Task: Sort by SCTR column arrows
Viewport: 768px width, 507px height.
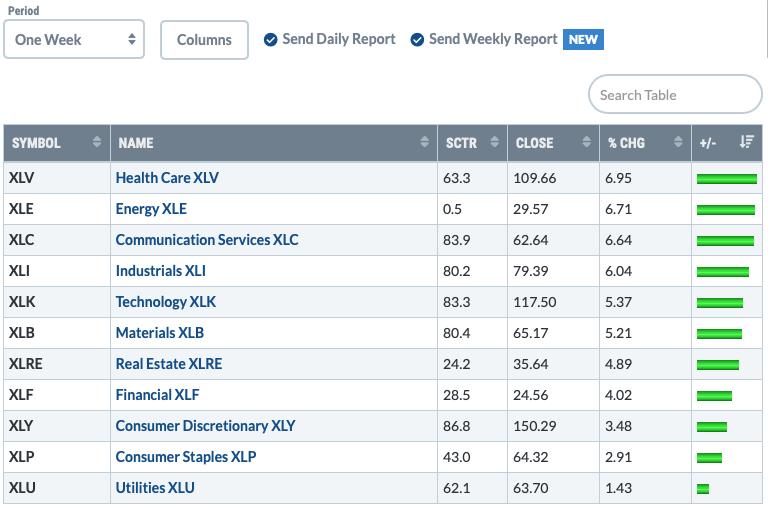Action: 494,142
